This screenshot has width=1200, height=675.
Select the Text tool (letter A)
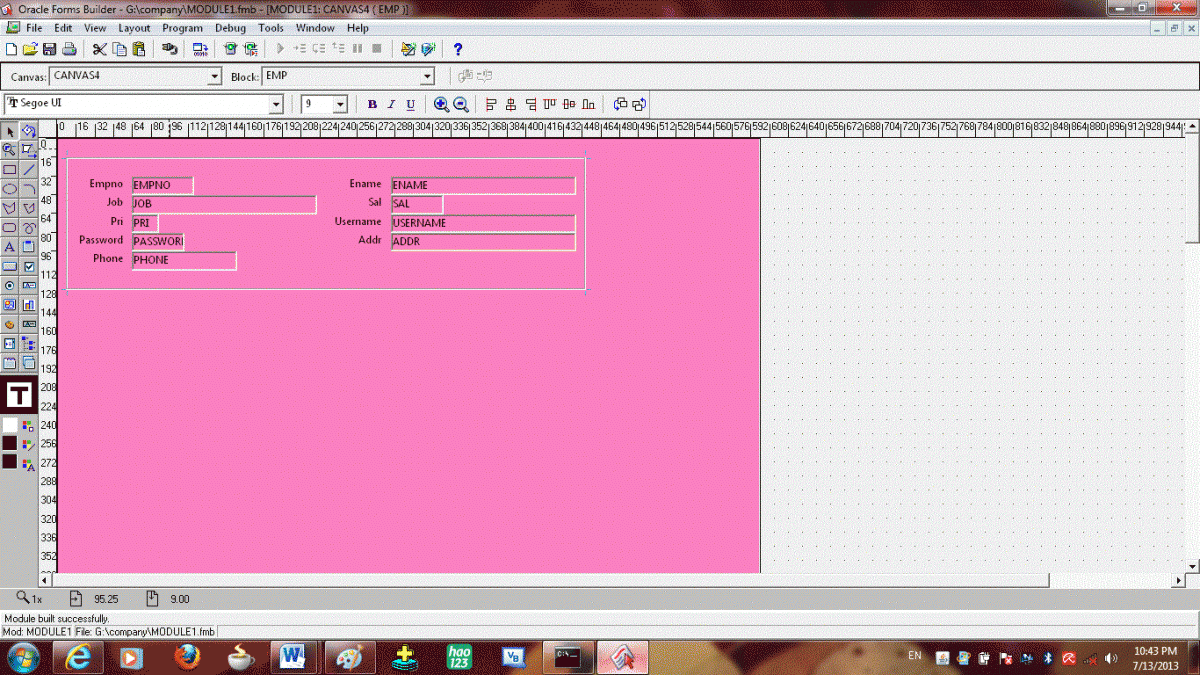10,246
